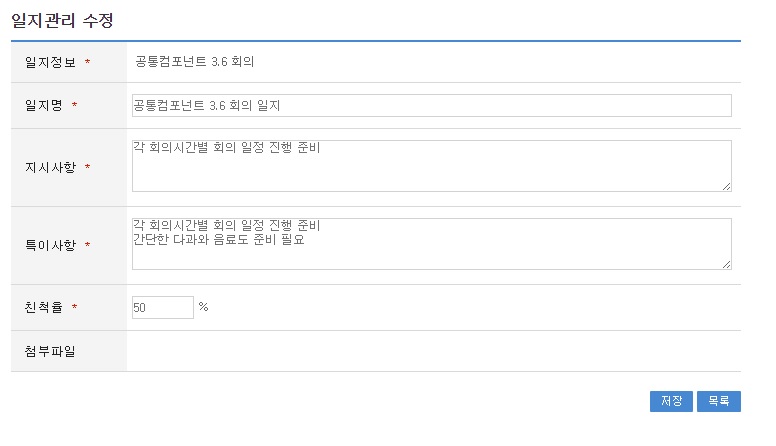The height and width of the screenshot is (446, 776).
Task: Focus the 지시사항 text area
Action: 431,166
